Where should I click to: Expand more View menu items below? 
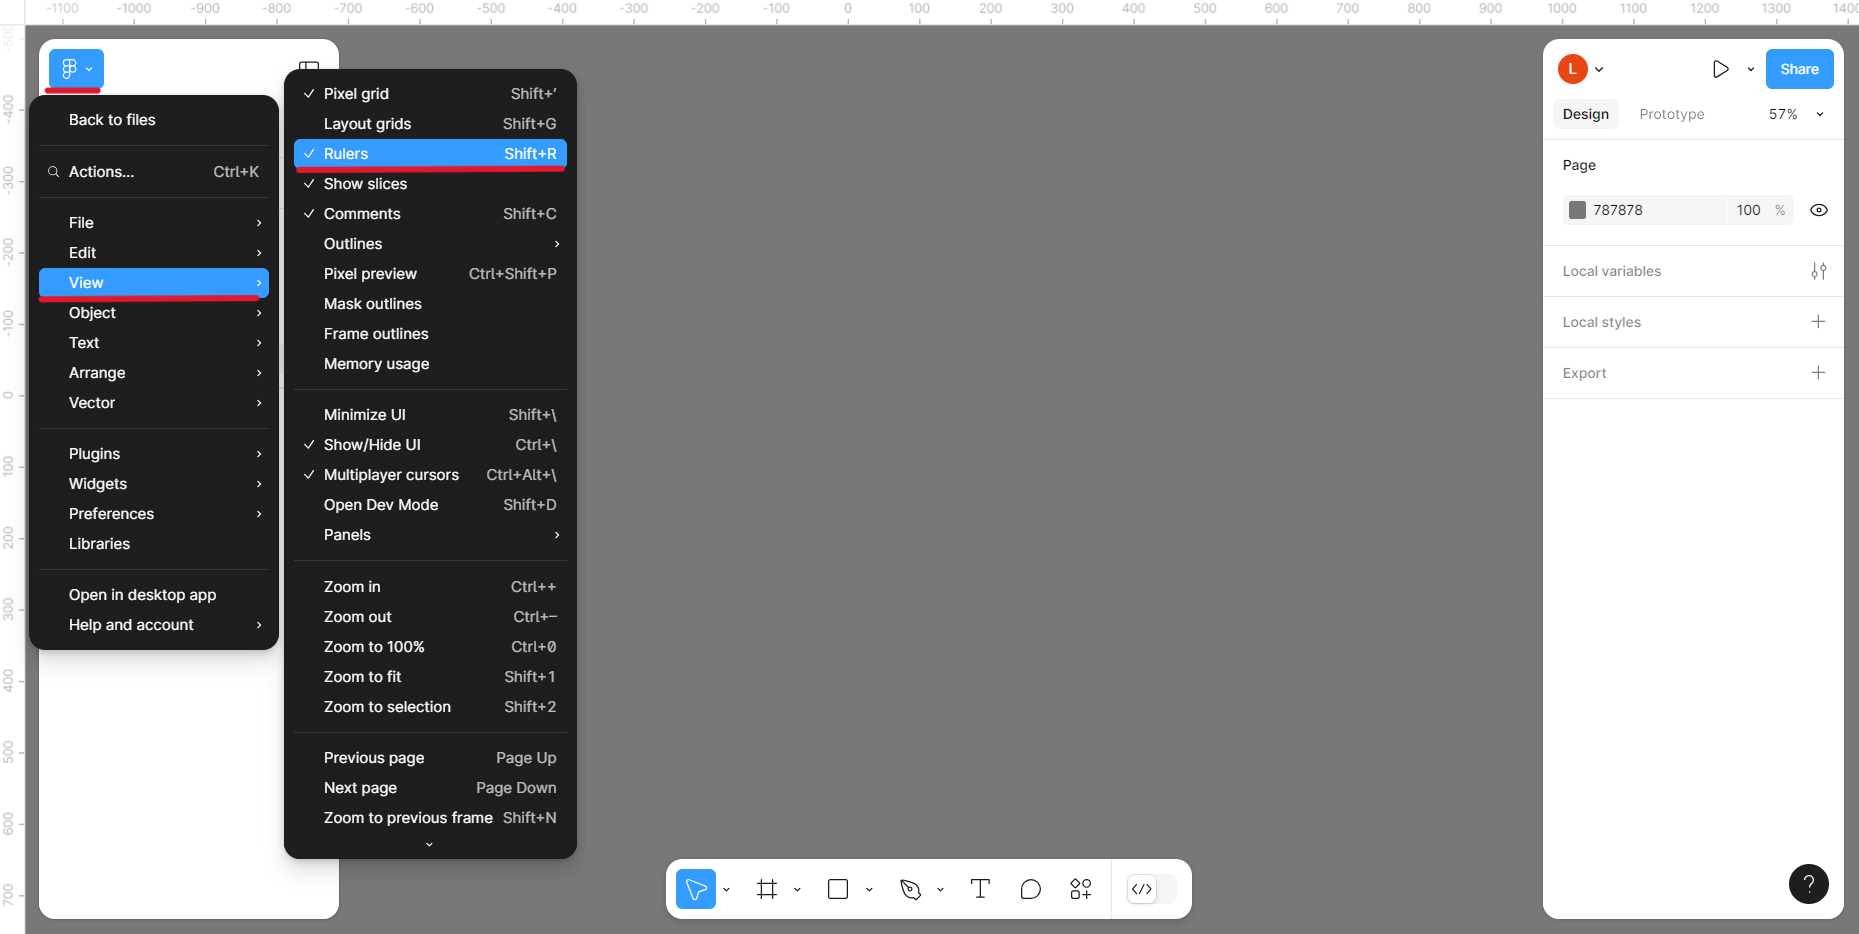click(430, 844)
